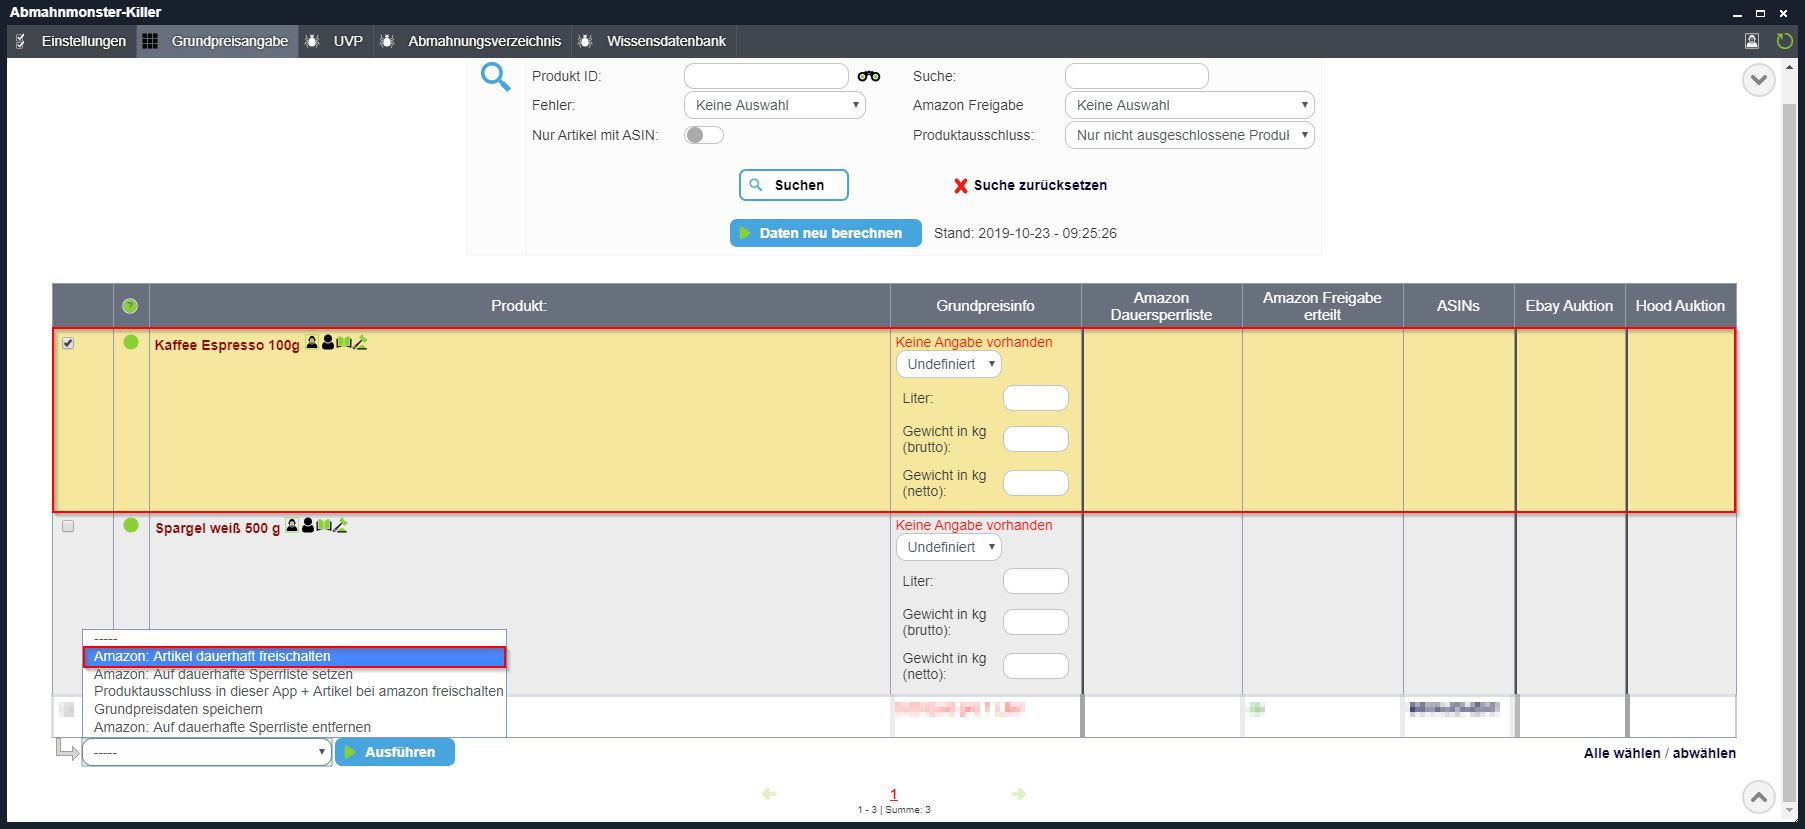1805x829 pixels.
Task: Switch to the Abmahnungsverzeichnis tab
Action: point(484,41)
